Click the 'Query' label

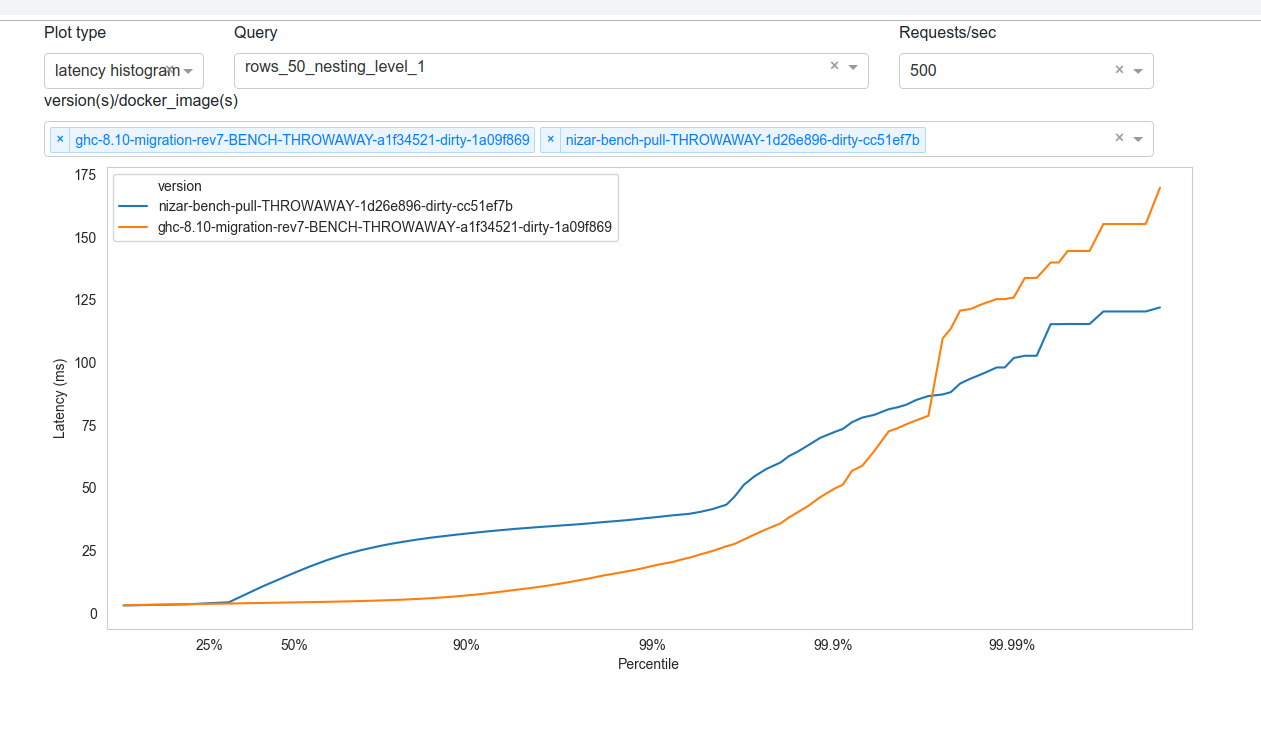[256, 33]
